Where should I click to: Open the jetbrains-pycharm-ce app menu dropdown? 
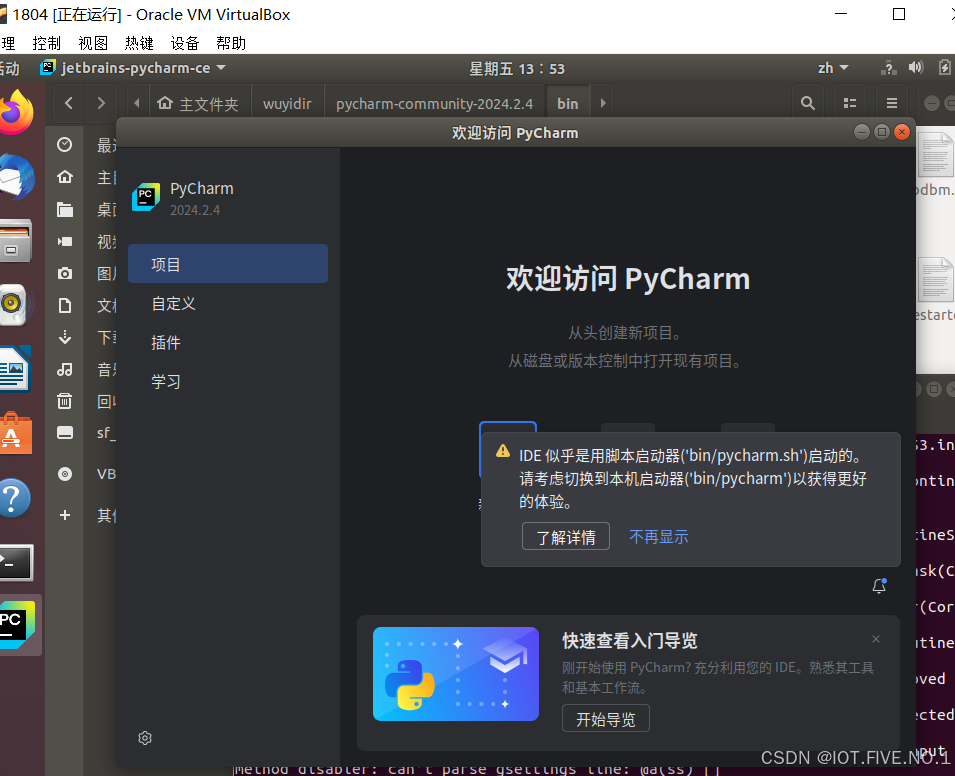click(133, 68)
